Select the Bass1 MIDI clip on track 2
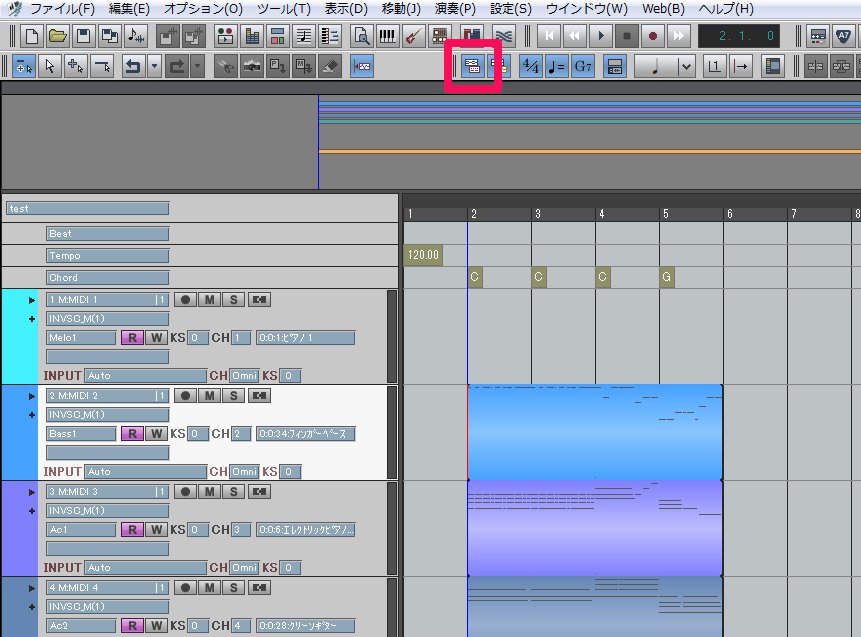The image size is (861, 637). (595, 432)
